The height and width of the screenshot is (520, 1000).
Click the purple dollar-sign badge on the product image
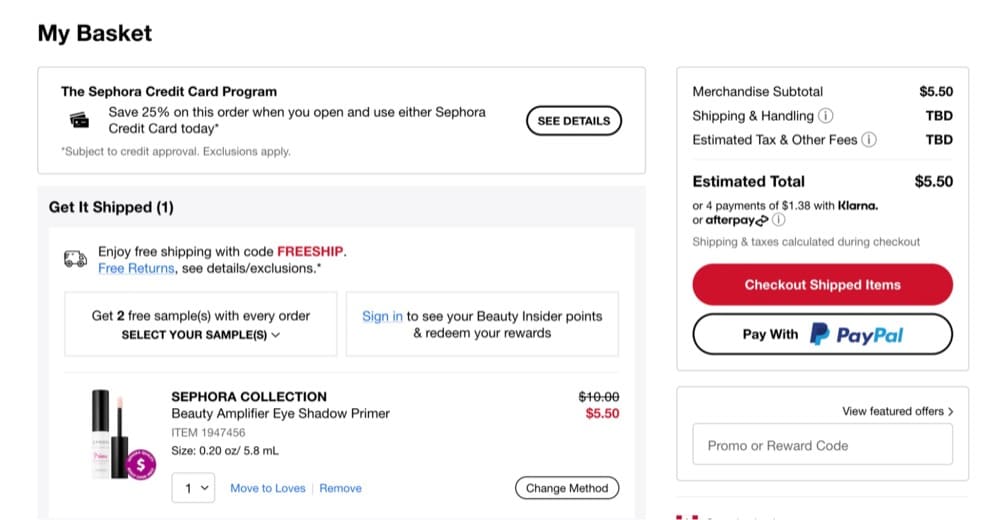click(x=141, y=464)
